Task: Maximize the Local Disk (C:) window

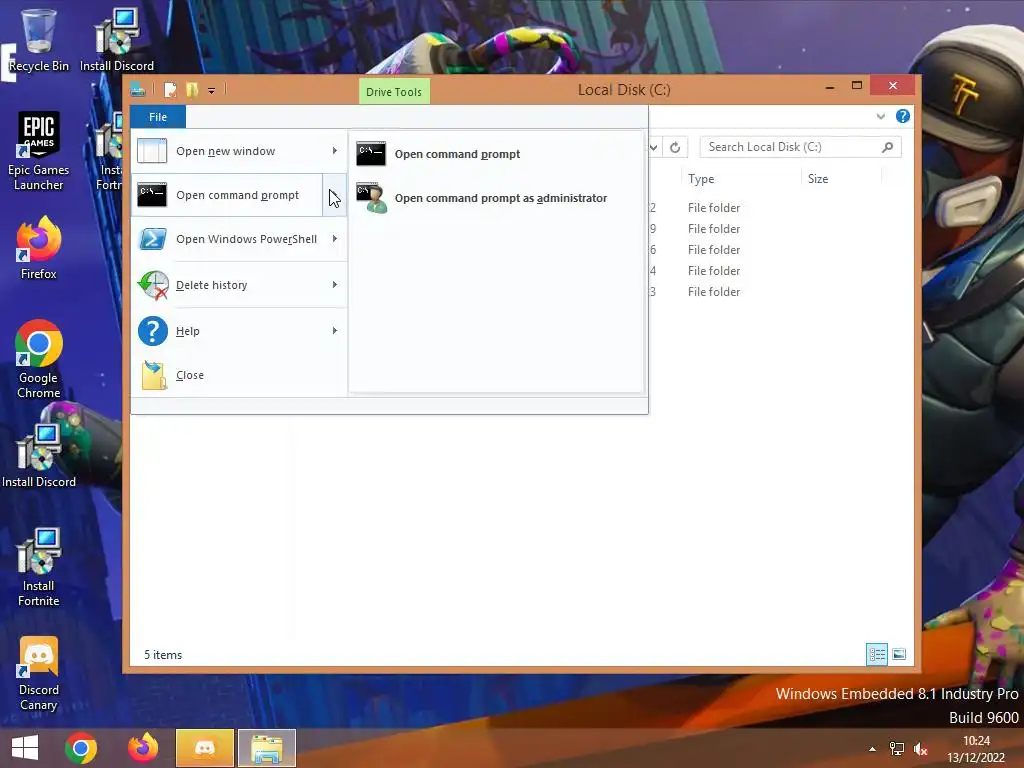Action: (857, 86)
